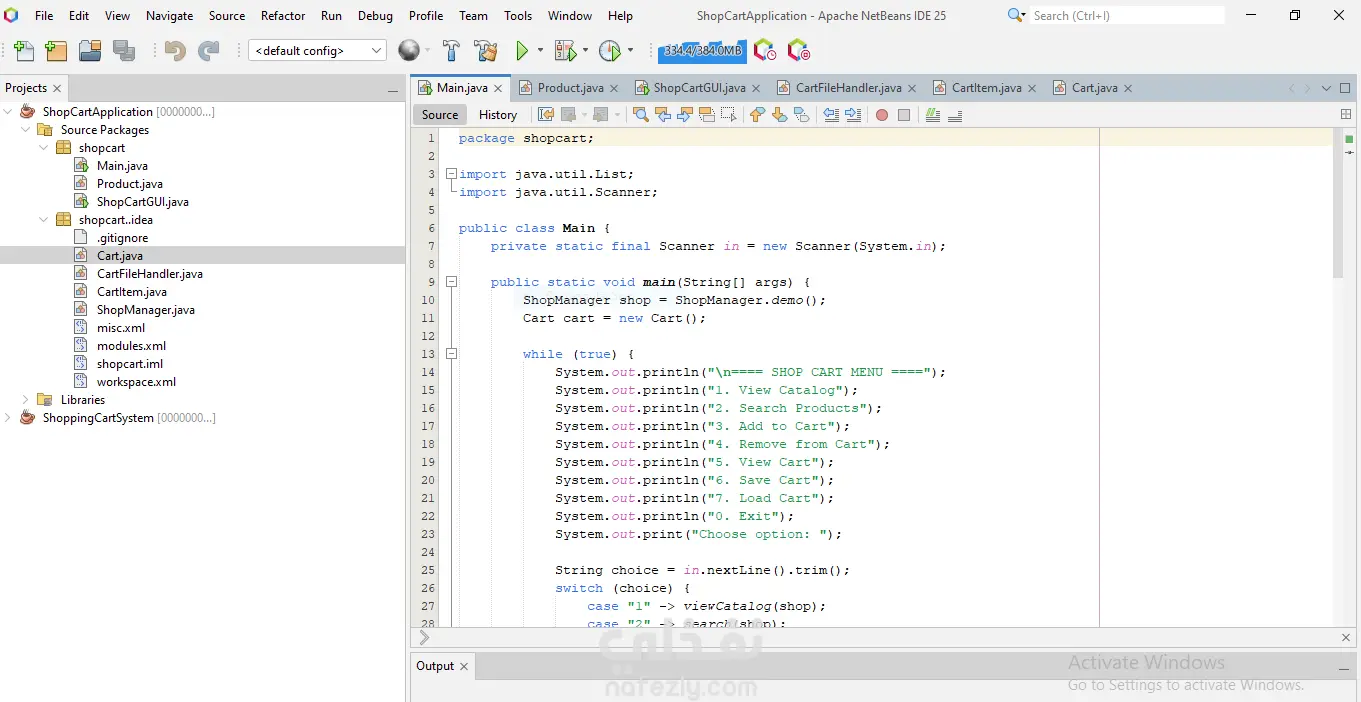Screen dimensions: 1361x702
Task: Open the default config dropdown
Action: coord(317,51)
